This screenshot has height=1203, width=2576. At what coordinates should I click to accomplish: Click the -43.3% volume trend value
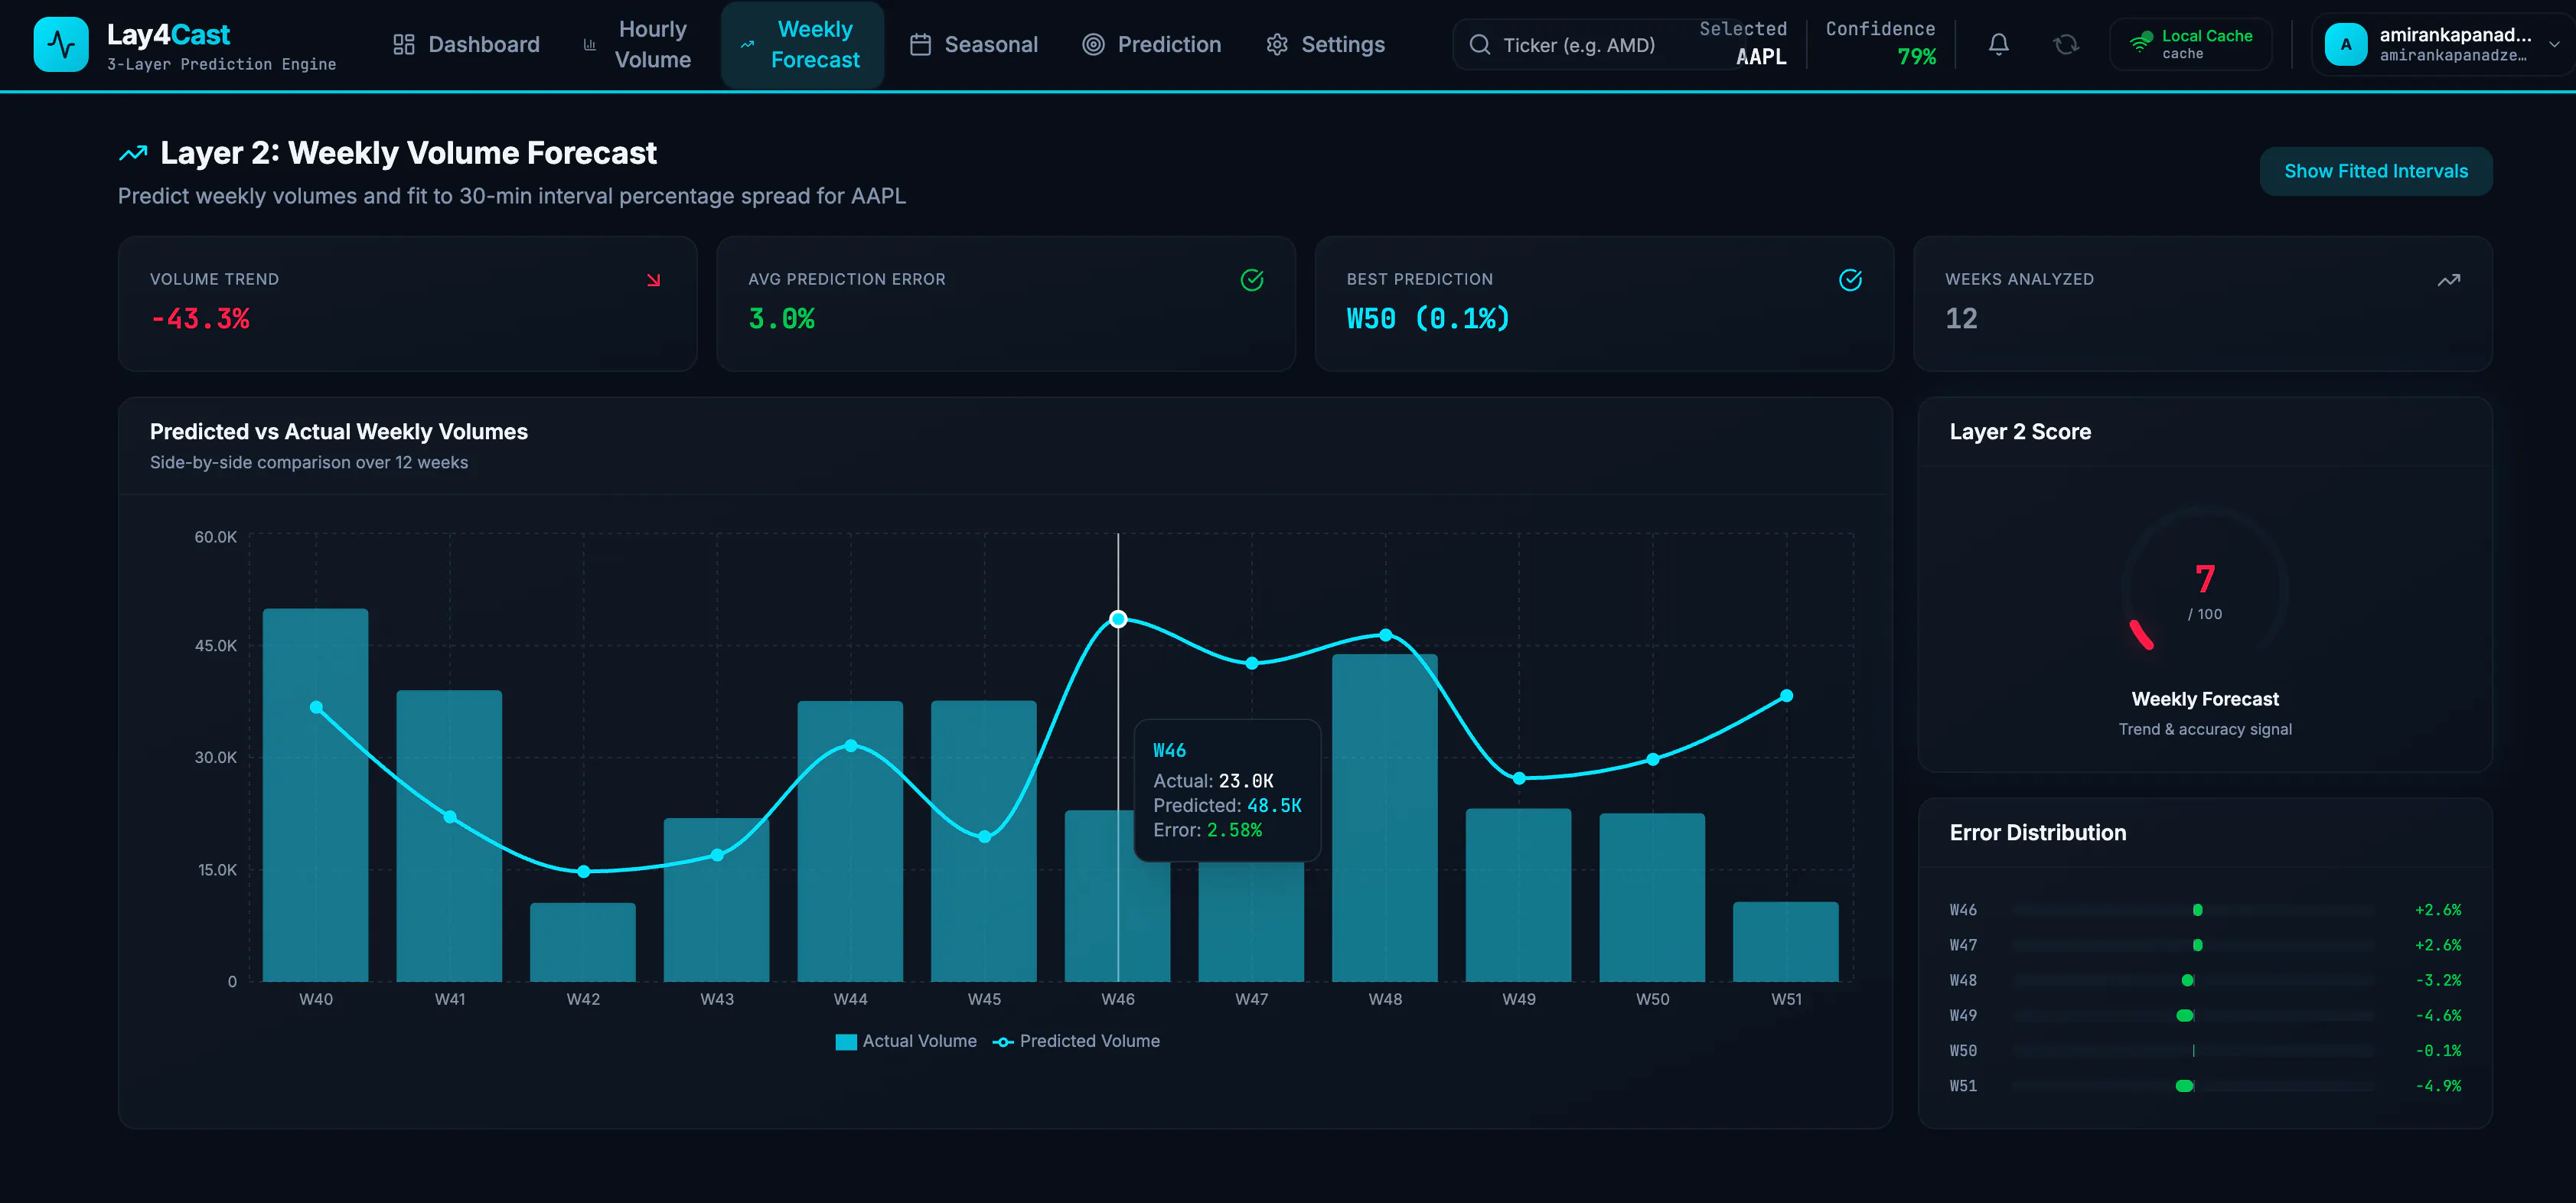(200, 319)
